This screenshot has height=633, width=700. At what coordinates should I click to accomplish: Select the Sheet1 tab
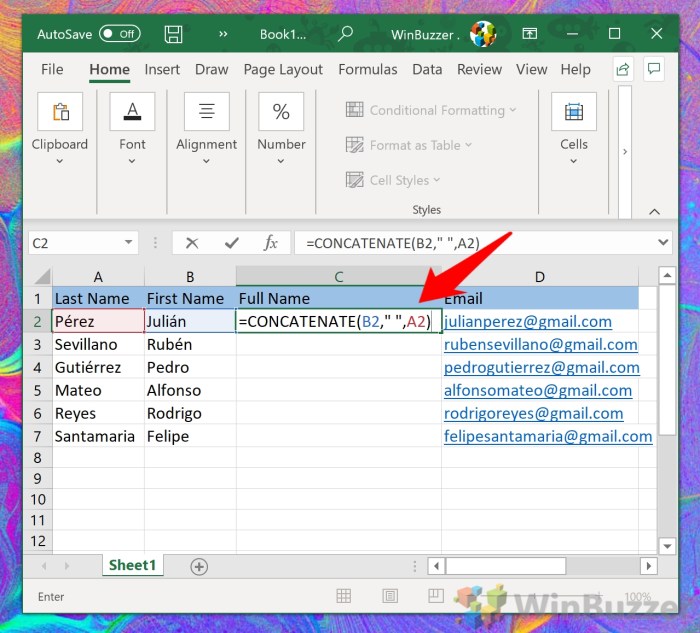133,565
